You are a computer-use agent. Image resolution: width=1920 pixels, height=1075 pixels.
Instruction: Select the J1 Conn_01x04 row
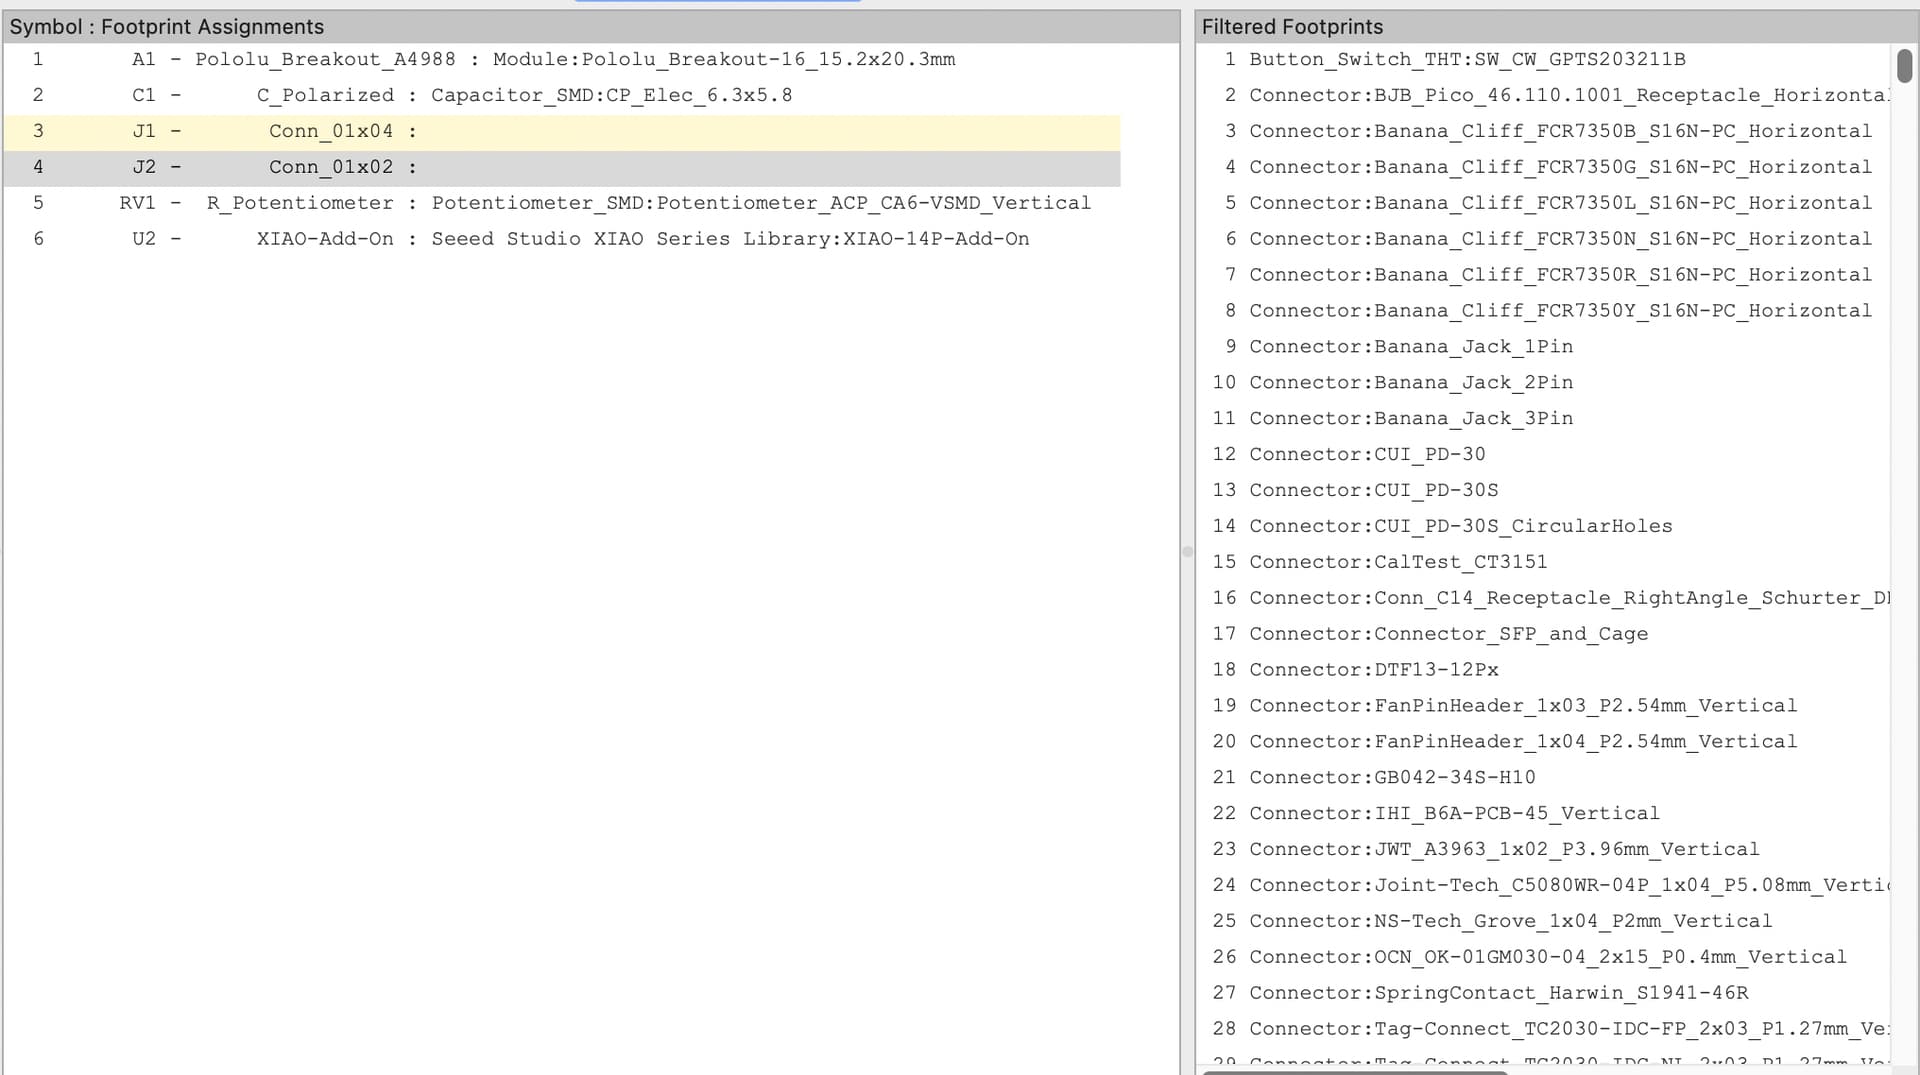click(x=562, y=131)
